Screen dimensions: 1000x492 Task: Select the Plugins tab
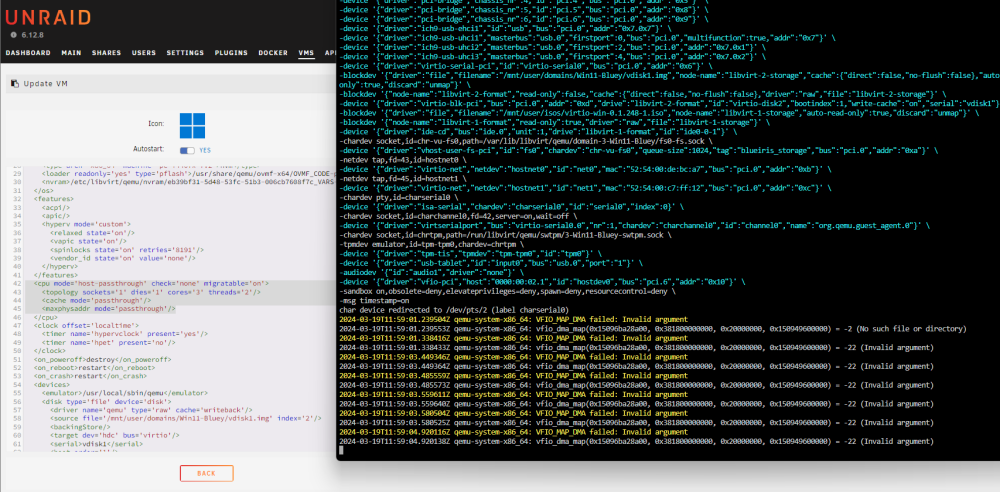[232, 53]
